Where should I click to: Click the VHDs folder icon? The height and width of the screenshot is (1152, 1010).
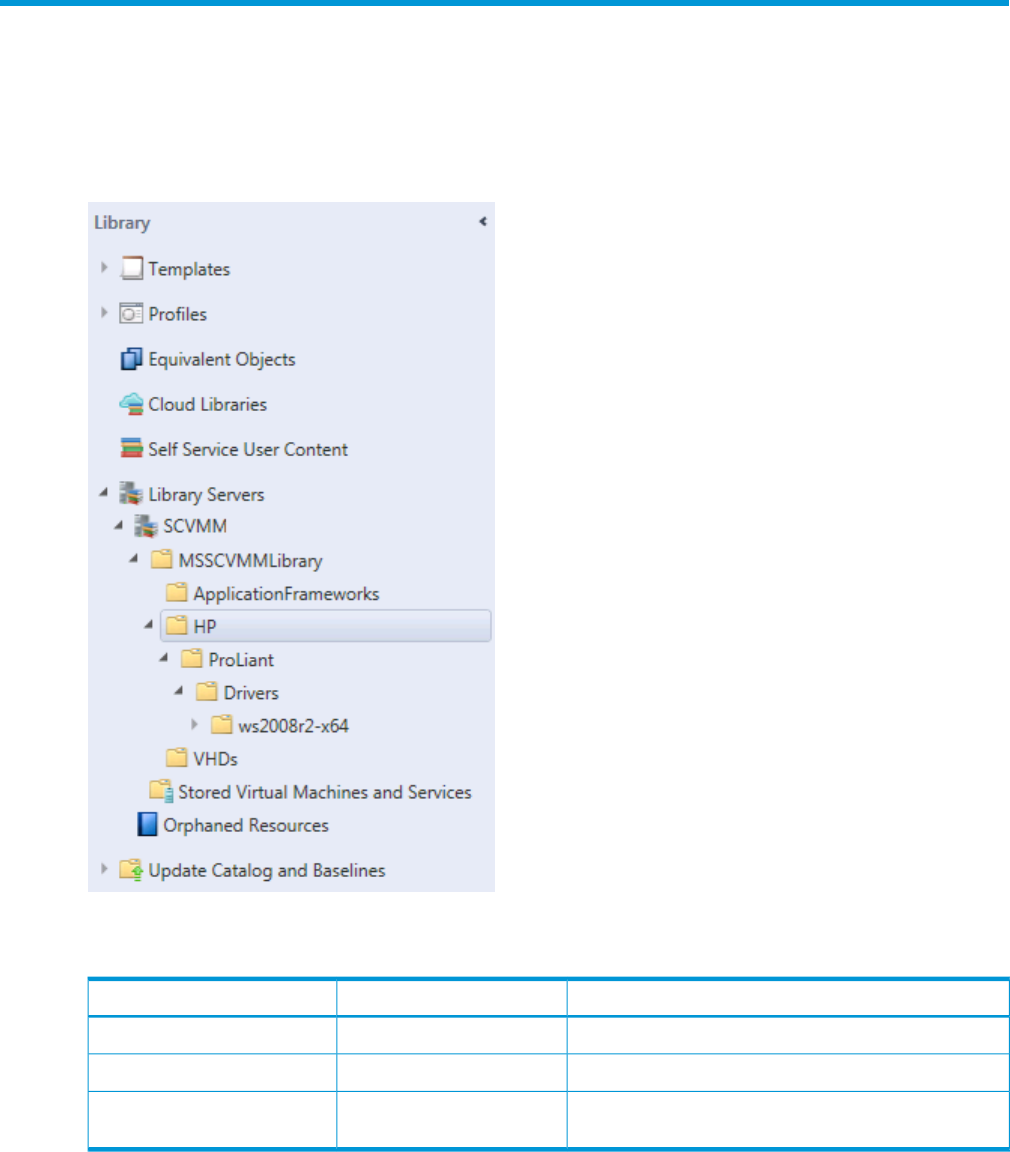point(176,757)
